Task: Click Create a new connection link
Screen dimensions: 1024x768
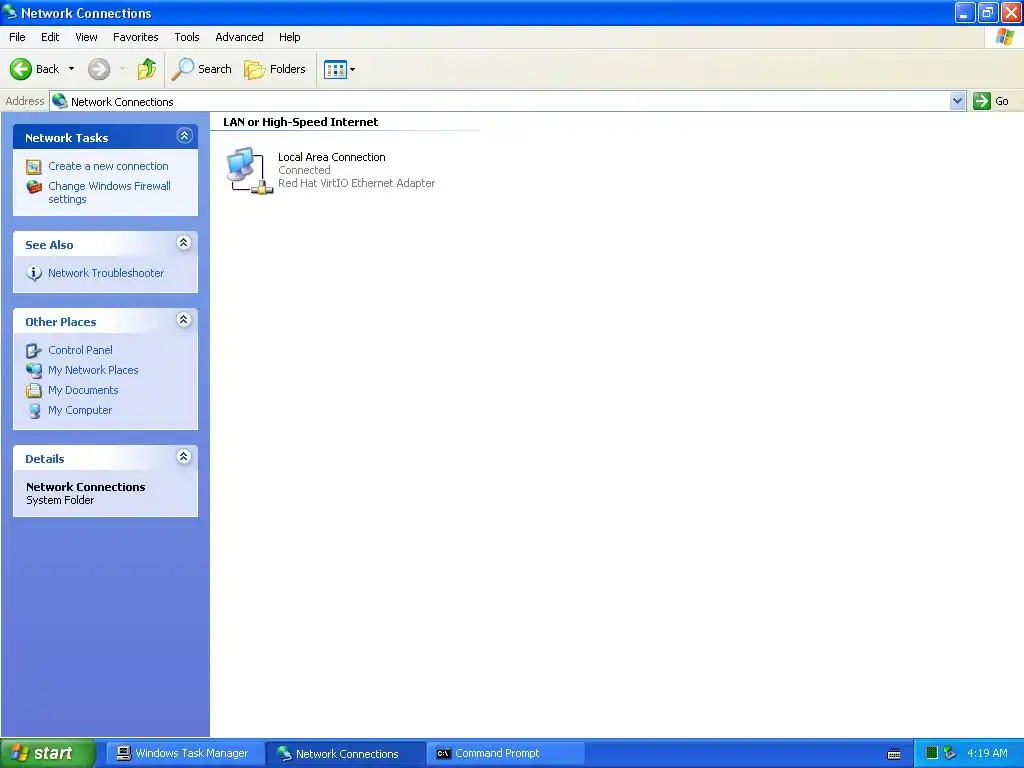Action: click(x=108, y=166)
